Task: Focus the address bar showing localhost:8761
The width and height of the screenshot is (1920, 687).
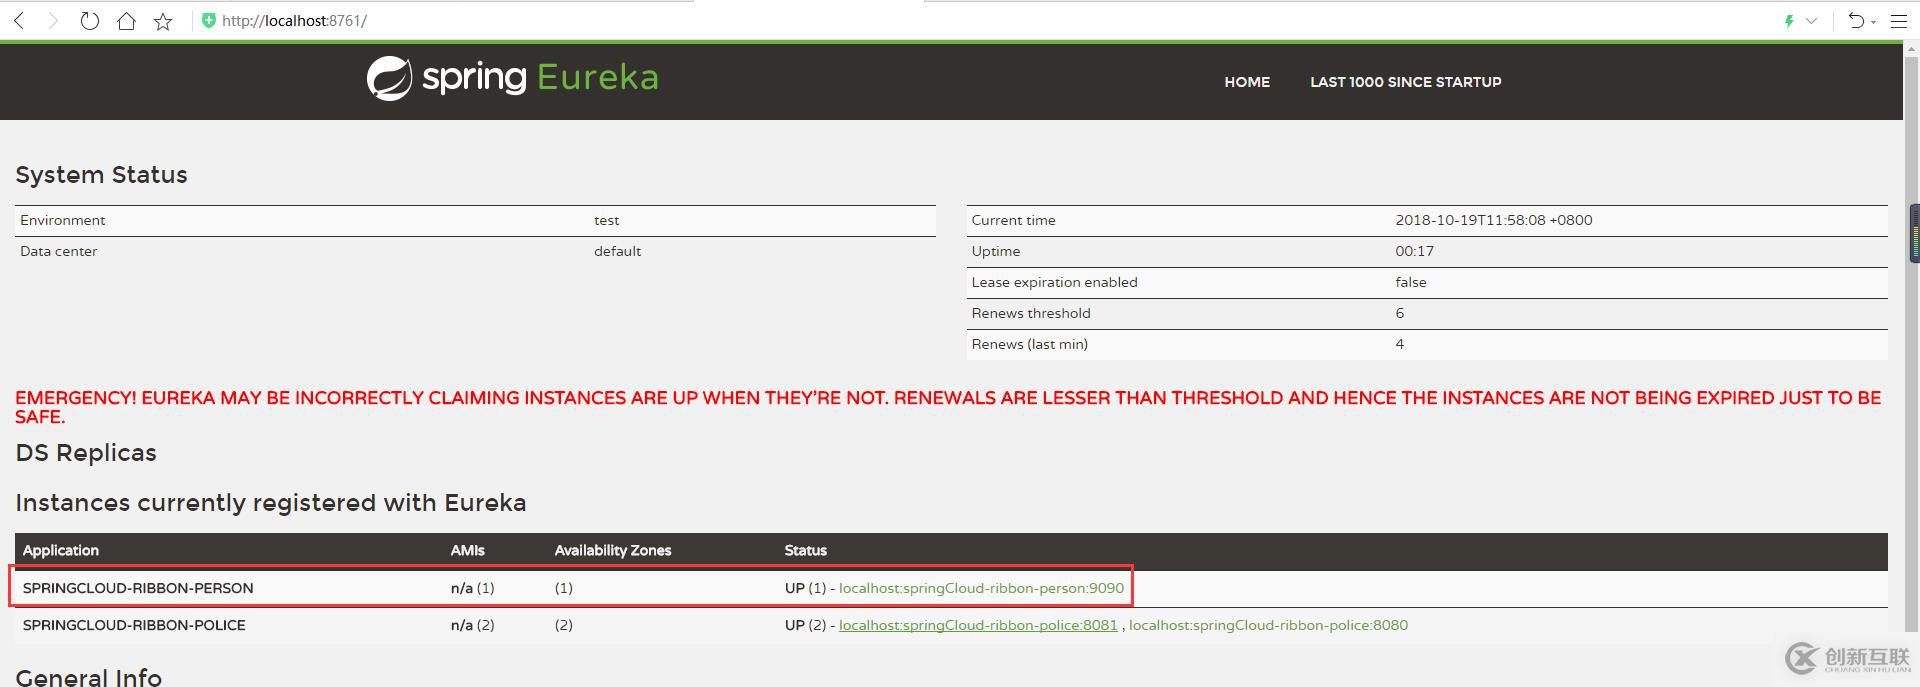Action: (294, 20)
